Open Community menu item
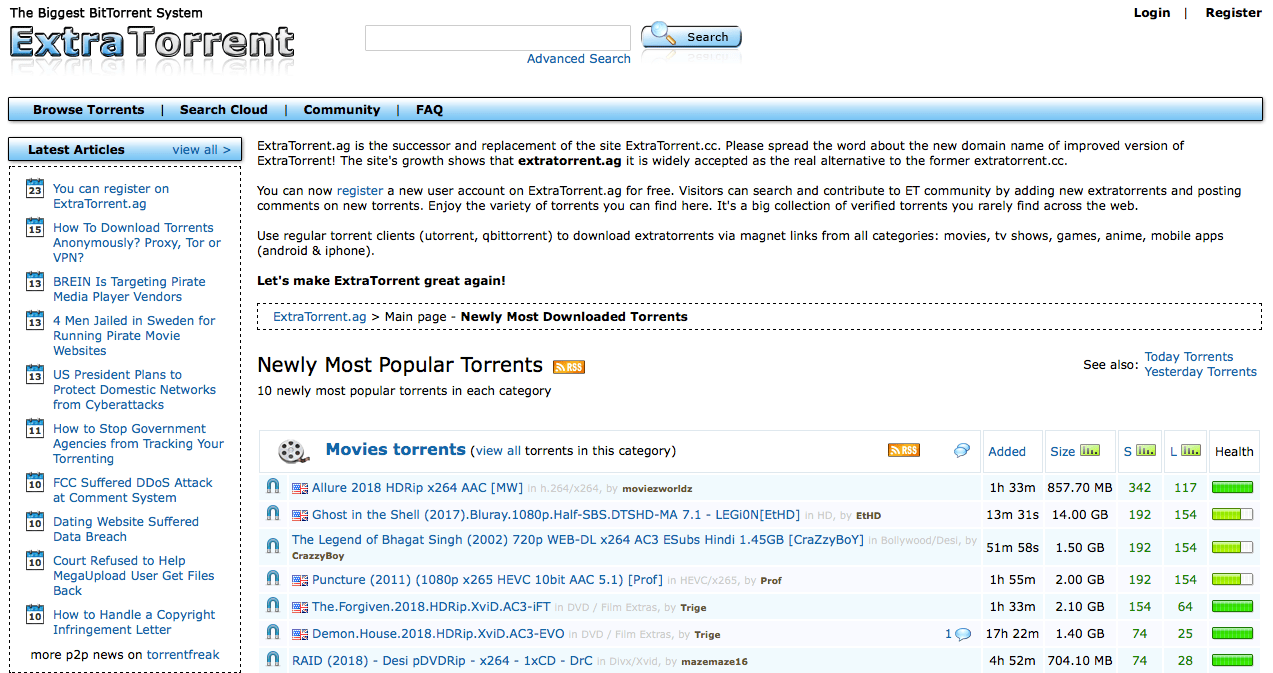The width and height of the screenshot is (1273, 673). click(x=342, y=110)
